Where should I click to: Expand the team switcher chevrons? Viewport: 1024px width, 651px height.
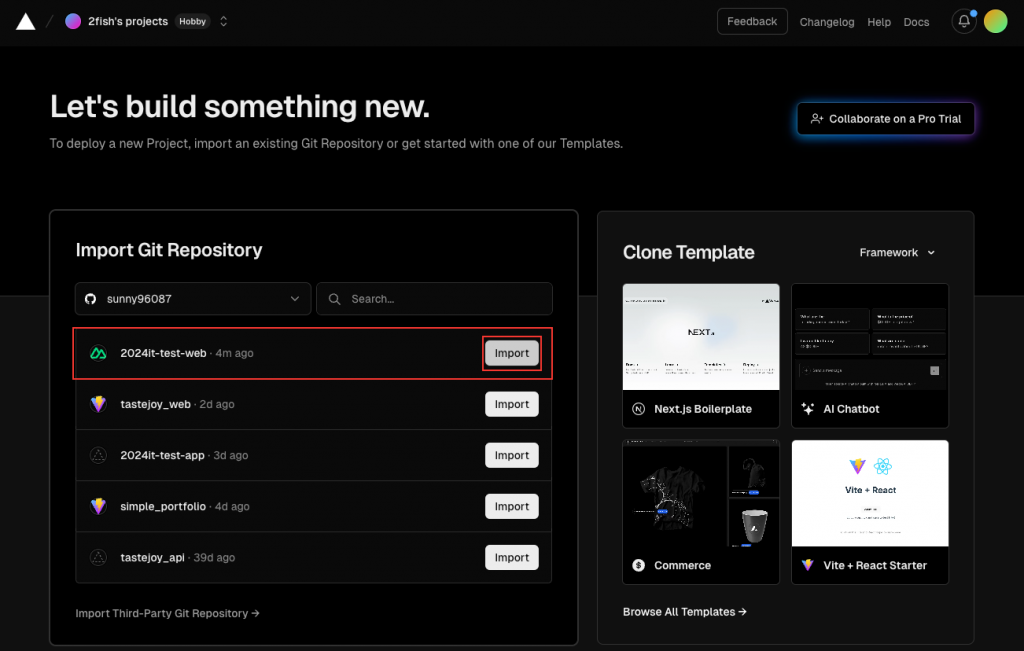click(223, 22)
